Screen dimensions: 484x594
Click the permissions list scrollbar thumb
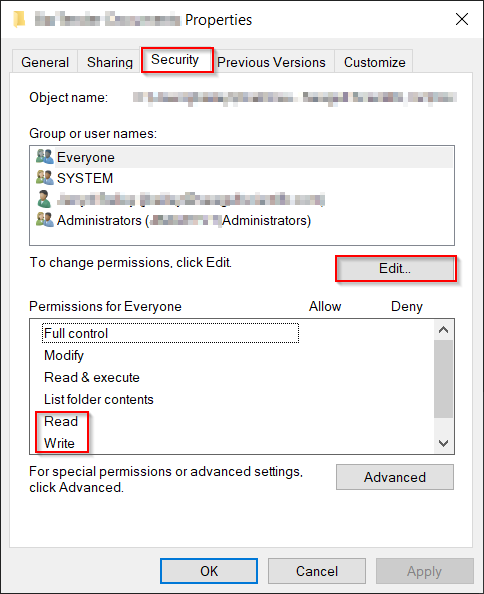point(443,379)
